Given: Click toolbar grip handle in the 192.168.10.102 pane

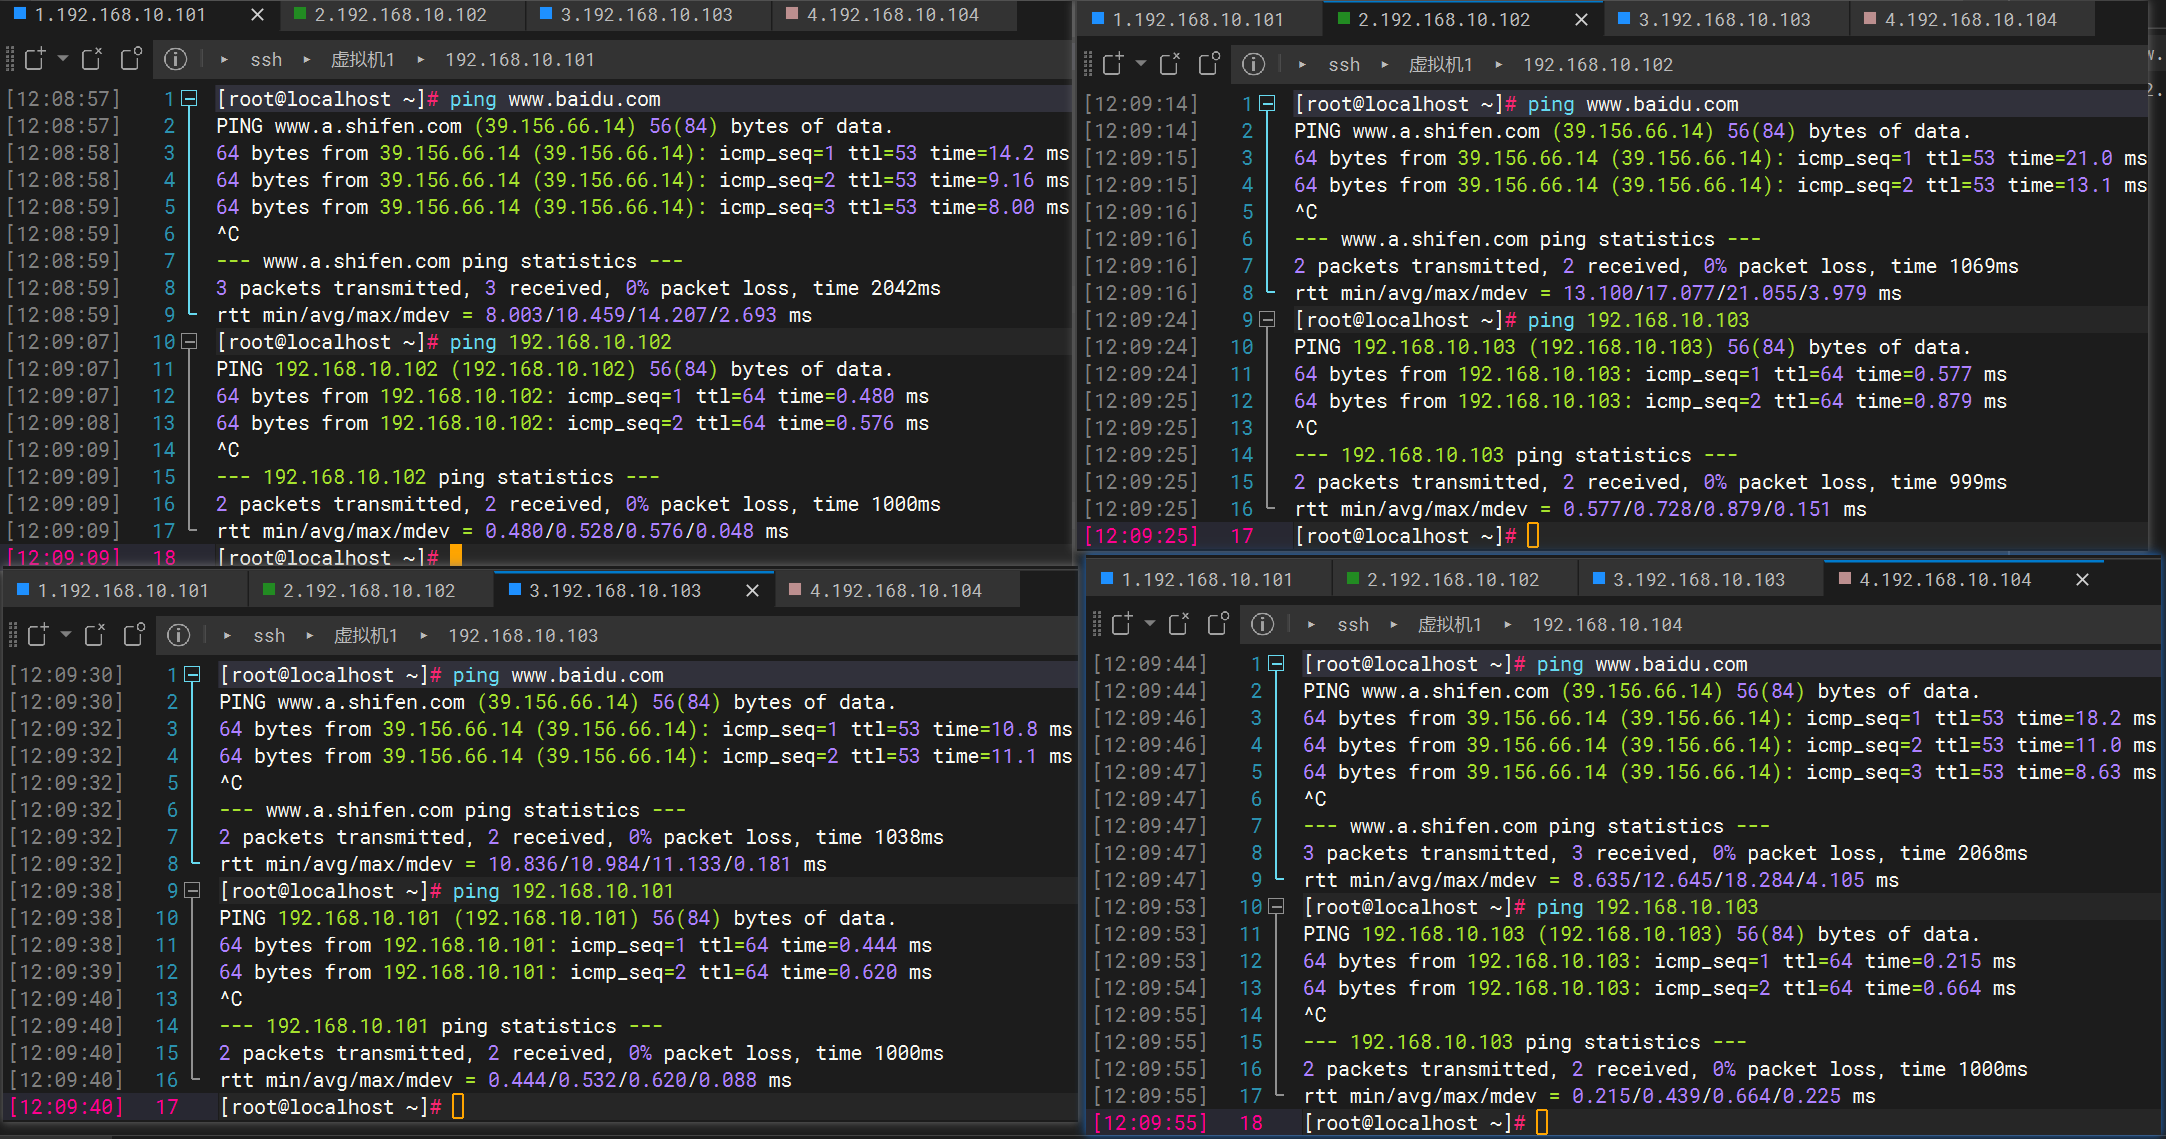Looking at the screenshot, I should point(1088,65).
